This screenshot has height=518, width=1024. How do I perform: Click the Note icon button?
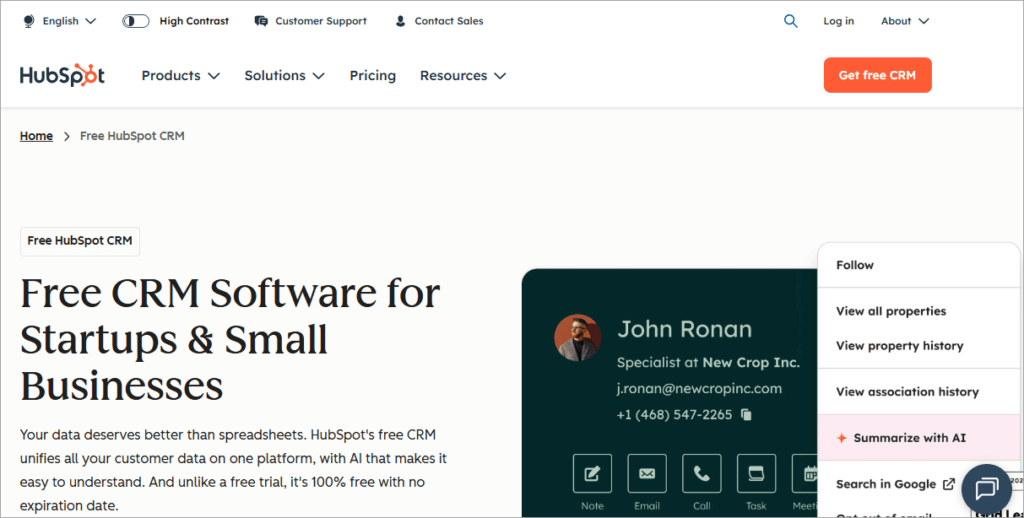tap(592, 474)
